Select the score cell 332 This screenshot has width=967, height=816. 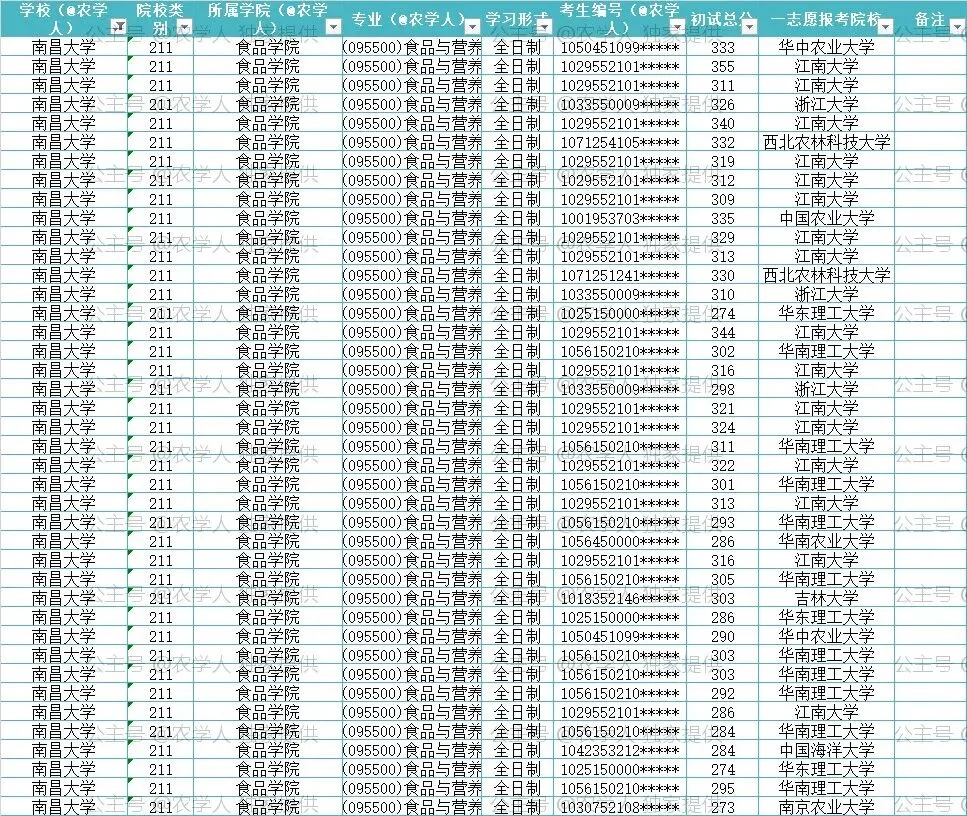tap(722, 143)
